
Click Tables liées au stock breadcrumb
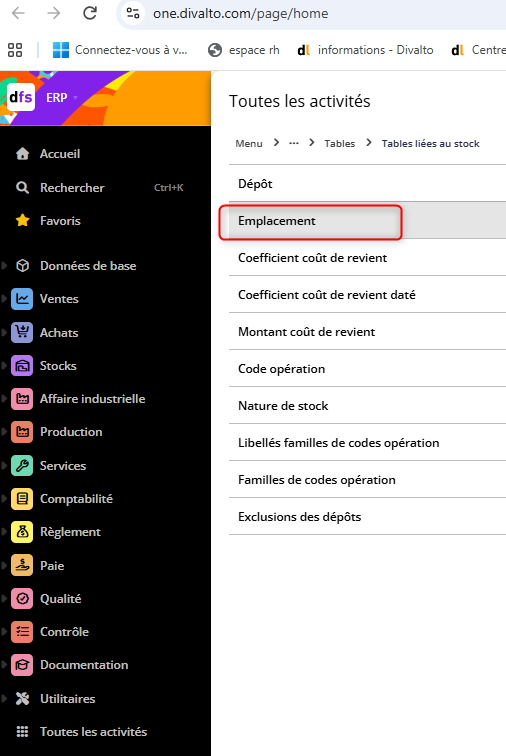[x=430, y=144]
